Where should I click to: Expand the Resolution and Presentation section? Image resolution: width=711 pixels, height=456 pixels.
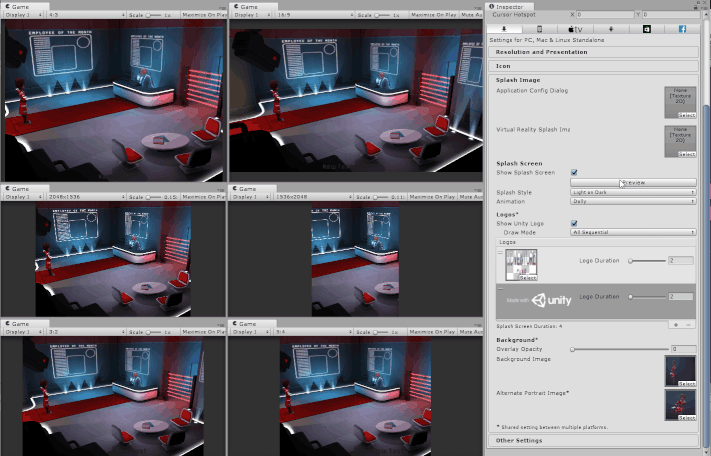[x=594, y=52]
